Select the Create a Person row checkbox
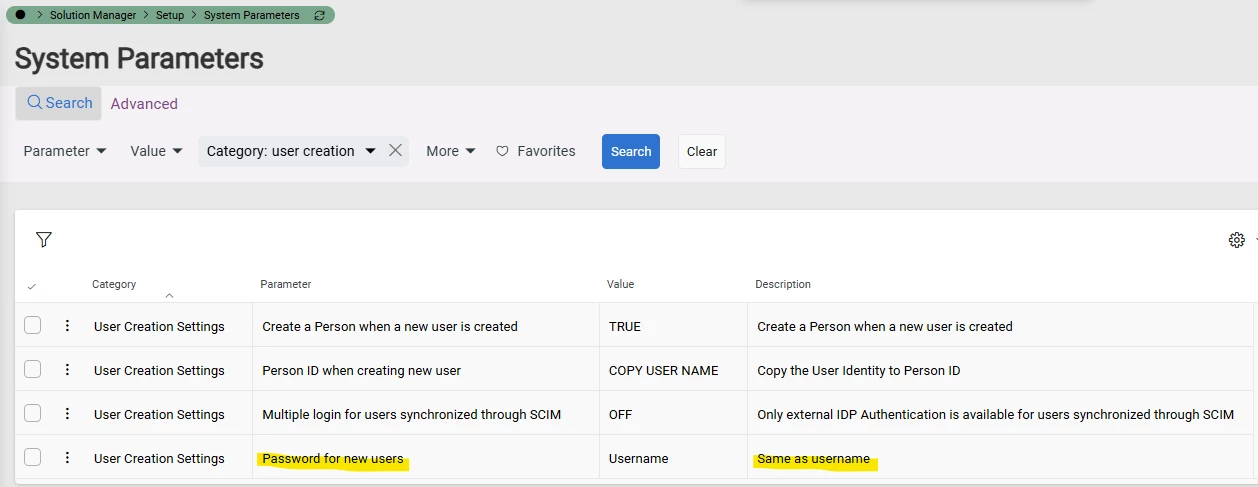Screen dimensions: 1258x487 pyautogui.click(x=33, y=325)
